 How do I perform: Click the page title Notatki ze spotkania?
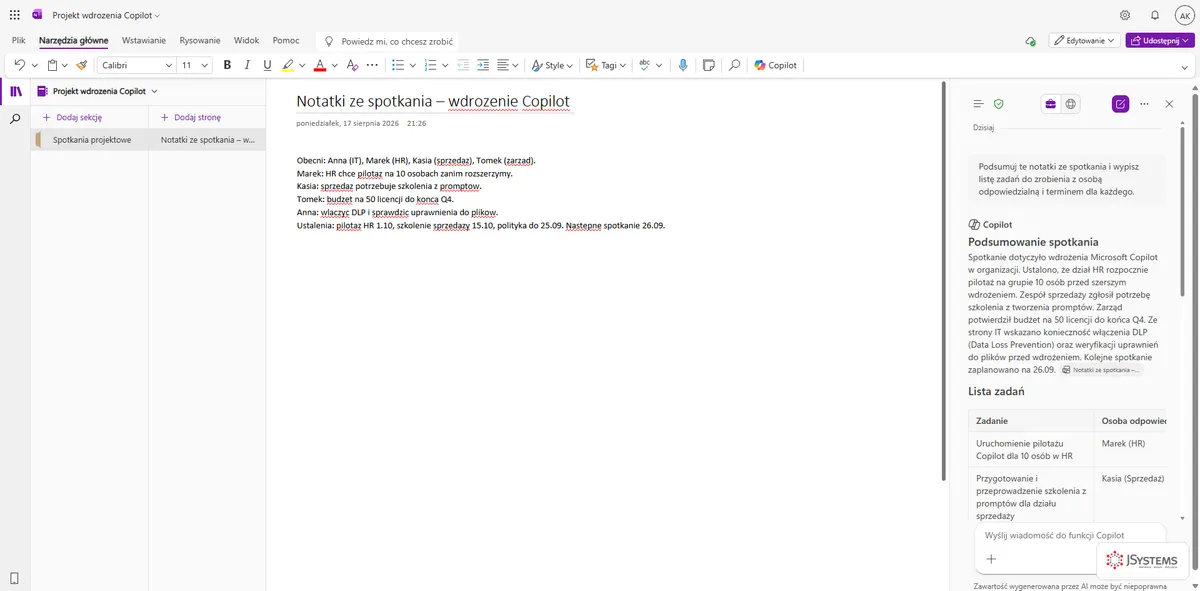[x=433, y=101]
